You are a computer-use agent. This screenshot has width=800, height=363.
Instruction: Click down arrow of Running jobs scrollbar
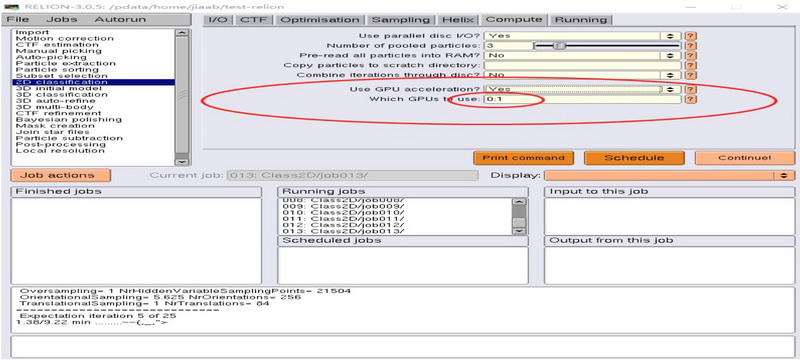pyautogui.click(x=519, y=231)
